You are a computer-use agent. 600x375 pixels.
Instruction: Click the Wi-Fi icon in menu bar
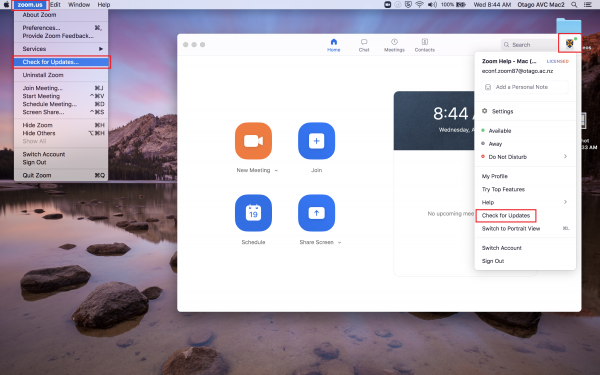click(x=420, y=5)
